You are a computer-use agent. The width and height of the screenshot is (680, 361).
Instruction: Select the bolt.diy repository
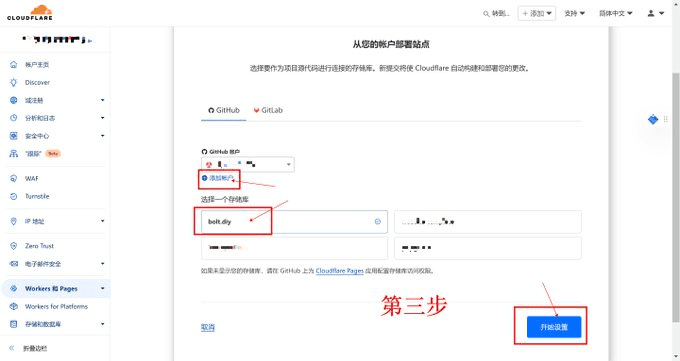(294, 222)
